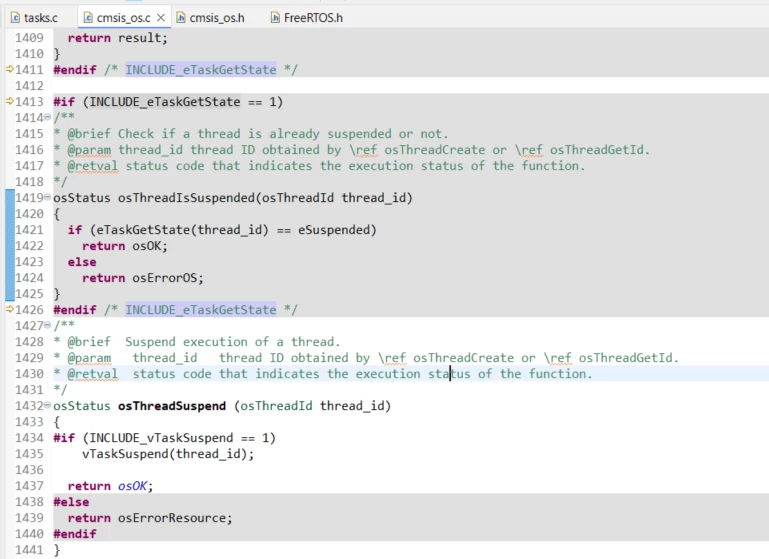
Task: Switch to the FreeRTOS.h tab
Action: (313, 18)
